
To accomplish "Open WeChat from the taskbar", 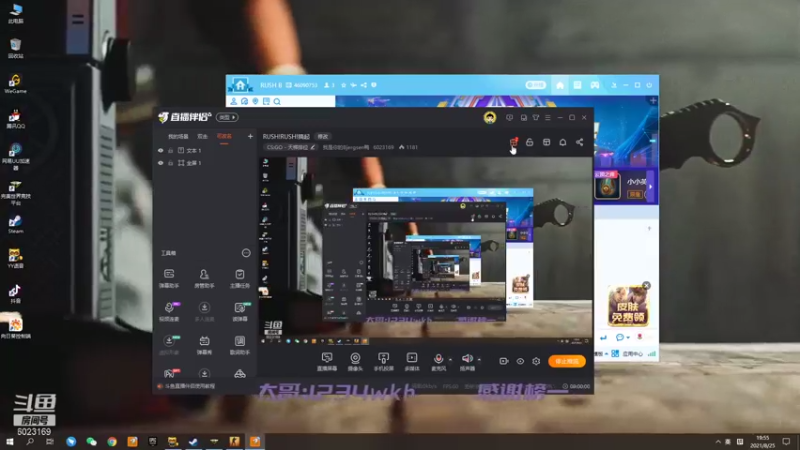I will pos(91,442).
